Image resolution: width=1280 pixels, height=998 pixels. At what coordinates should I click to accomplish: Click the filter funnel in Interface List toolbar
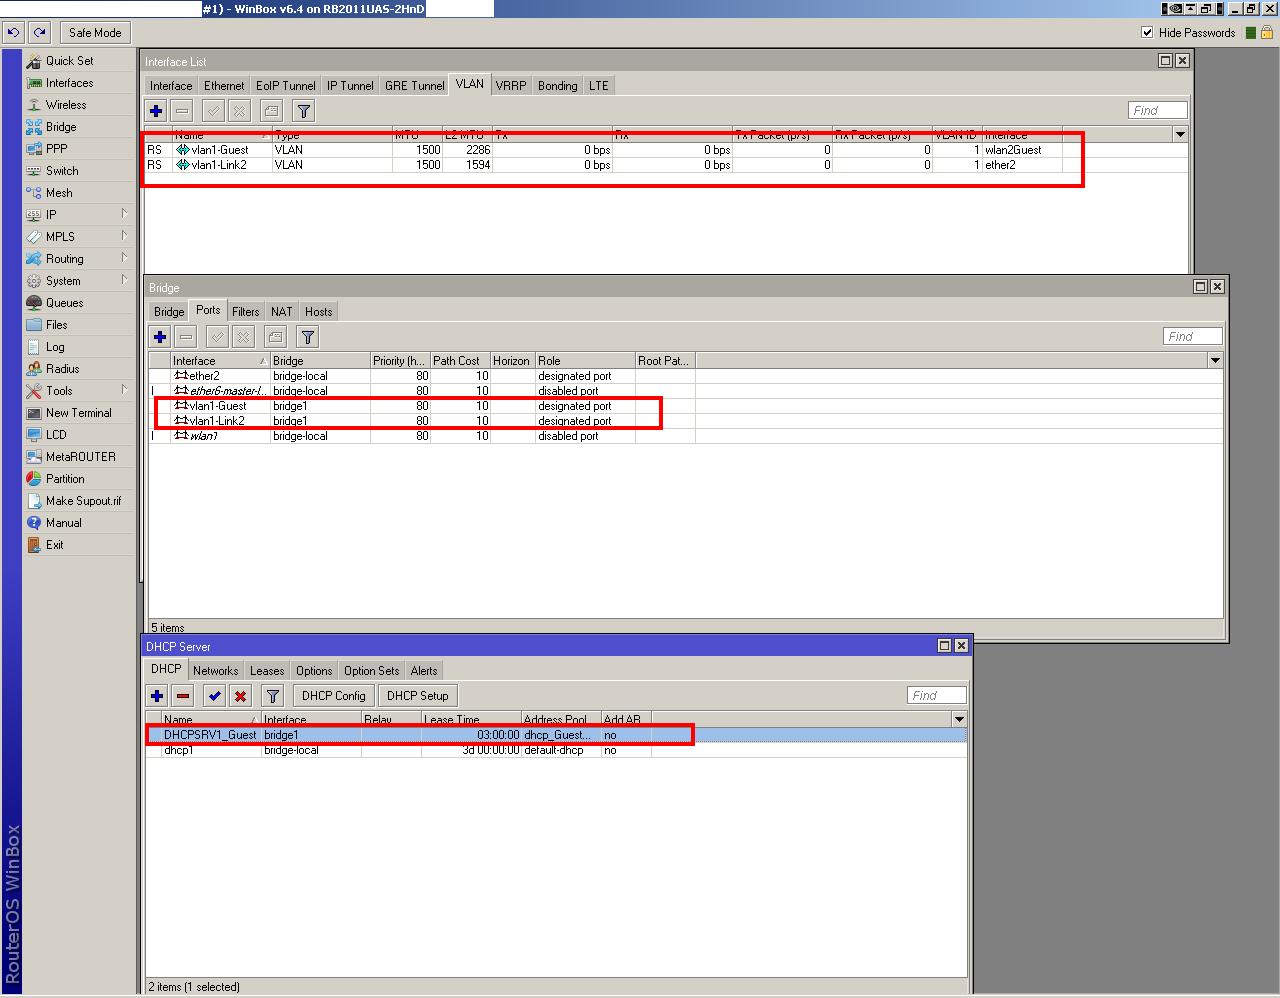pos(304,111)
